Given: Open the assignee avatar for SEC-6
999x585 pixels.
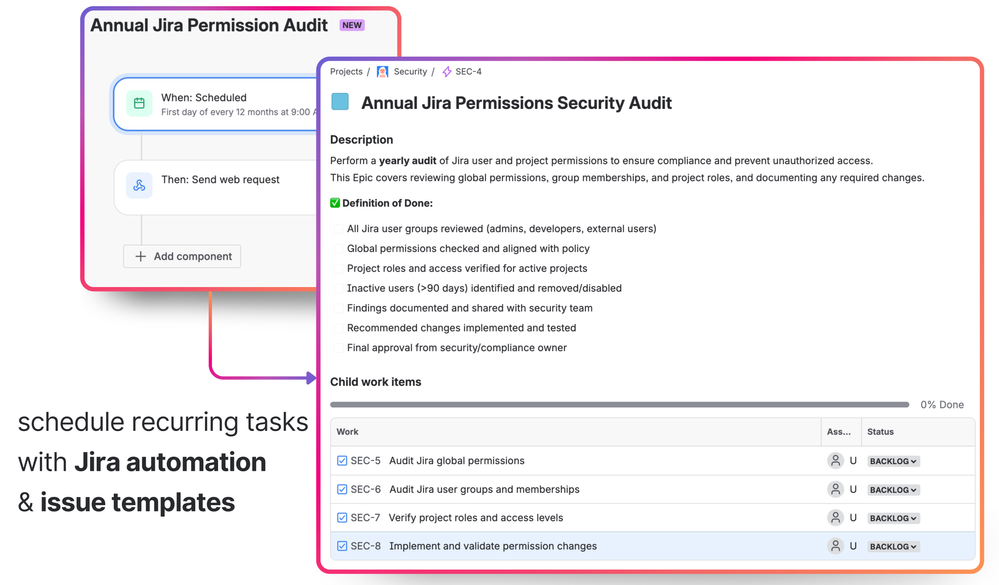Looking at the screenshot, I should pyautogui.click(x=836, y=489).
